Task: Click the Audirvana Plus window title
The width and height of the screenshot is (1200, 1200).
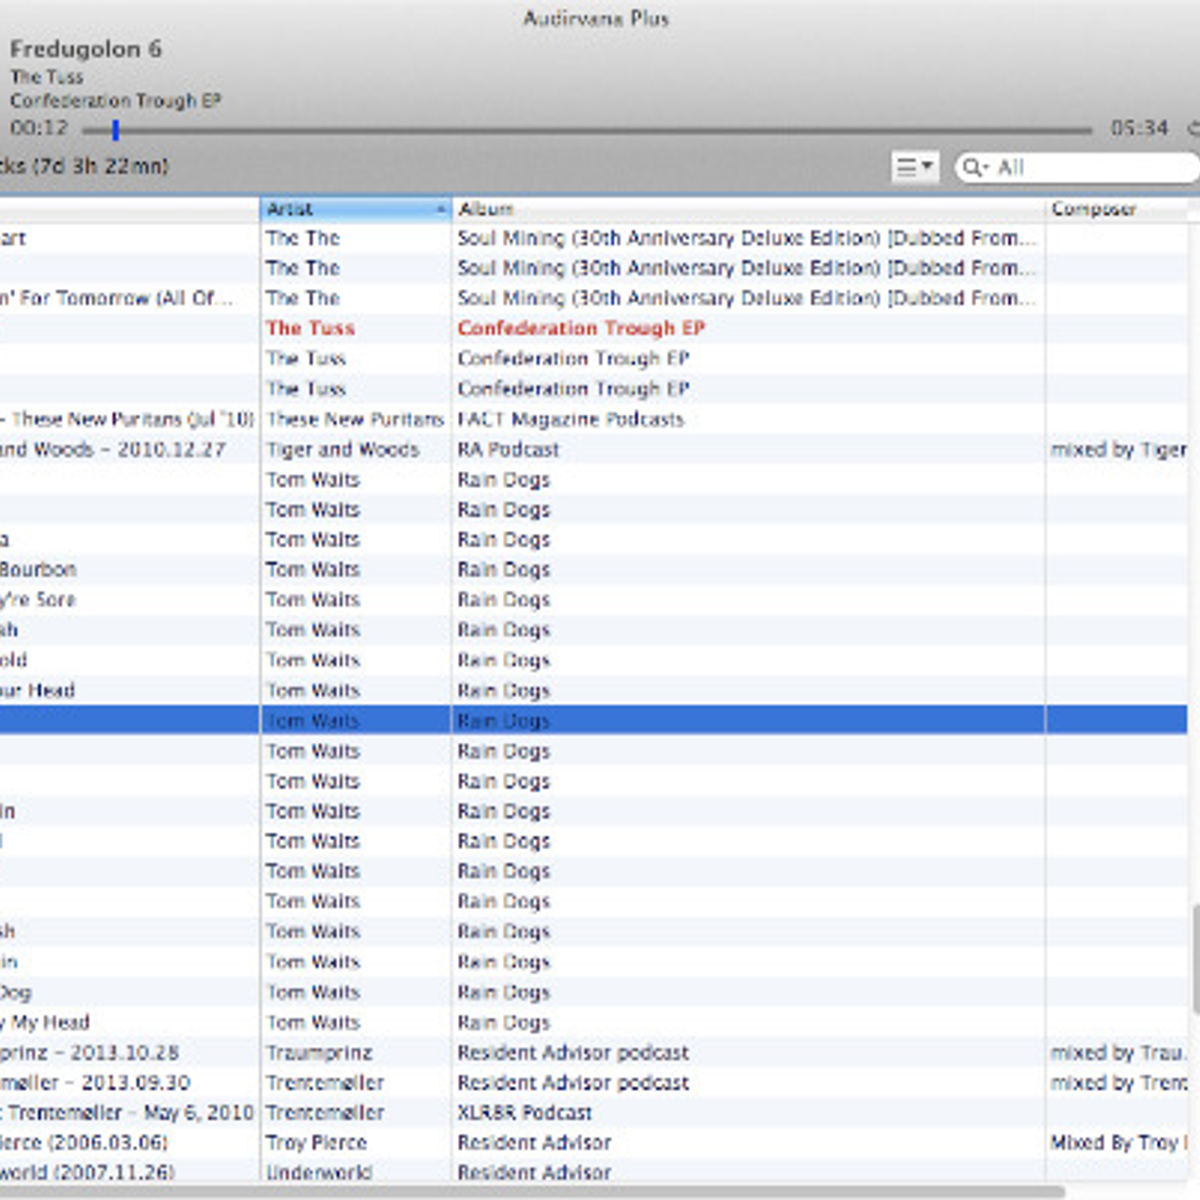Action: coord(596,18)
